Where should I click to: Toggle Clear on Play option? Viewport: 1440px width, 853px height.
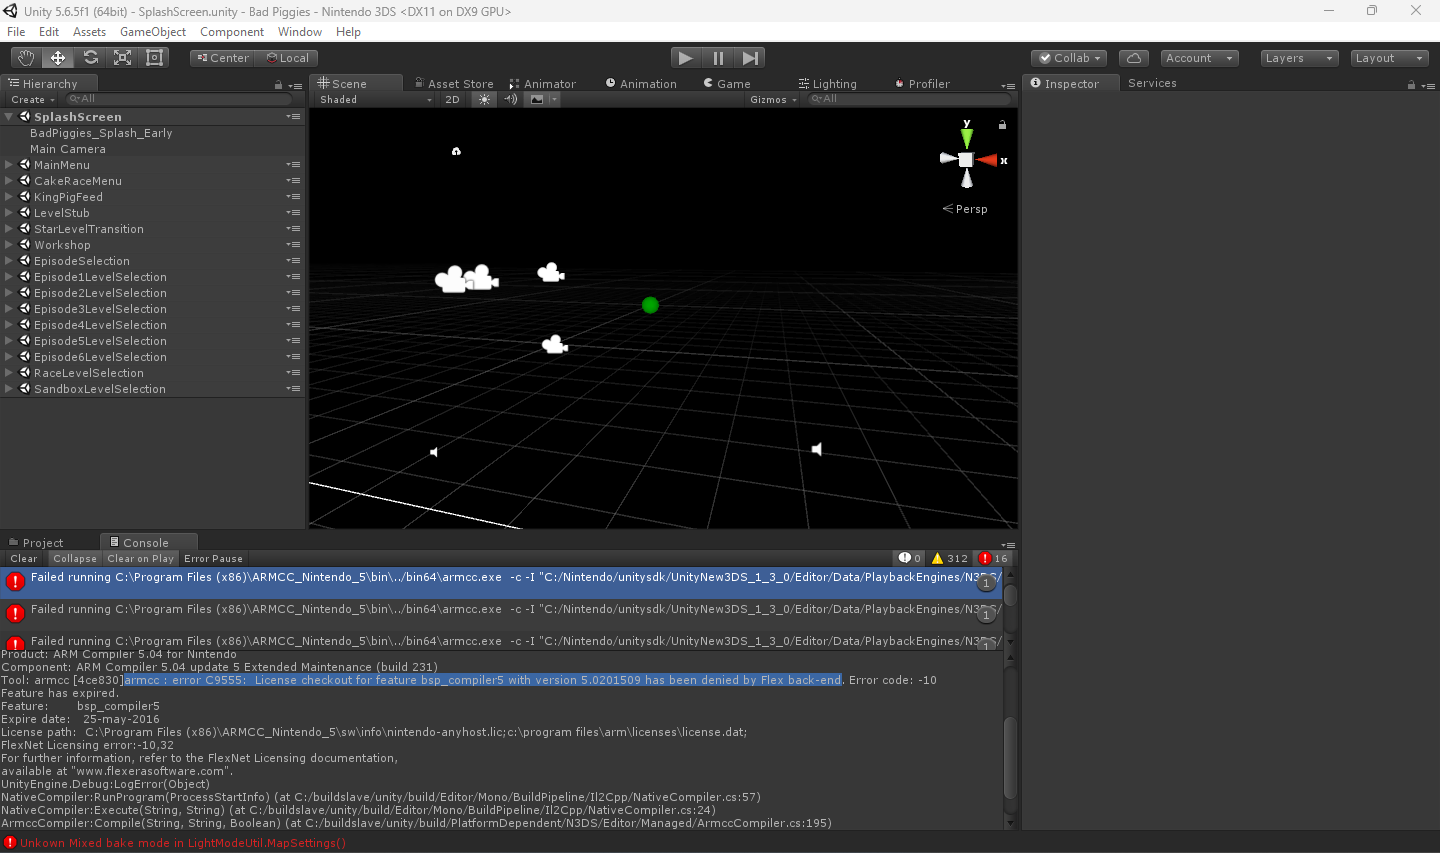[141, 559]
